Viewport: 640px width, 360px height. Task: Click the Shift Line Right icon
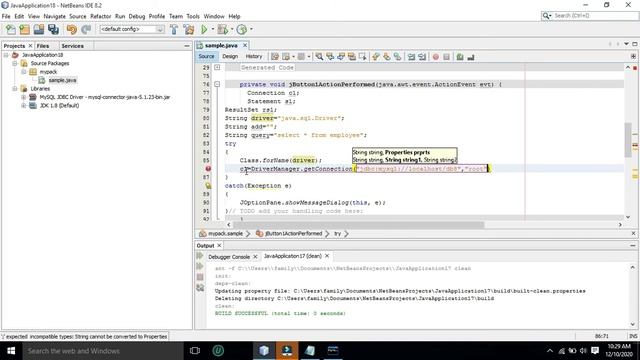point(422,57)
